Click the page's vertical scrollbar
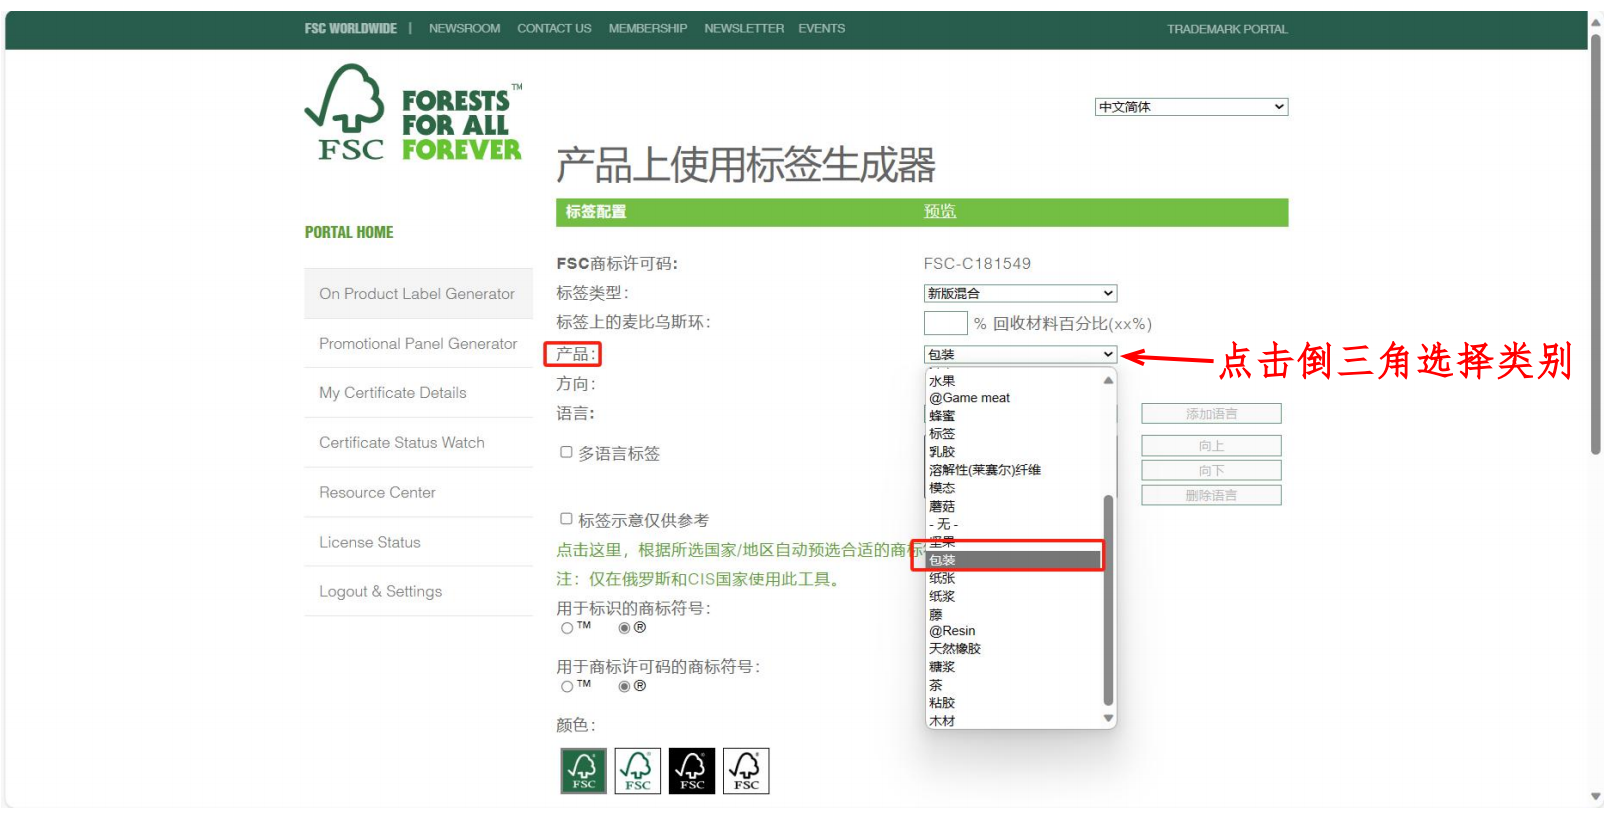 1596,245
